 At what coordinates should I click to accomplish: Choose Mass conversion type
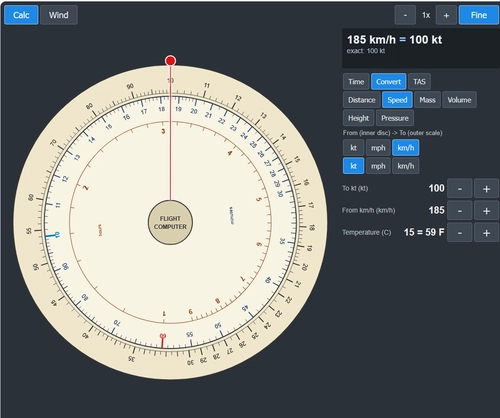[427, 100]
